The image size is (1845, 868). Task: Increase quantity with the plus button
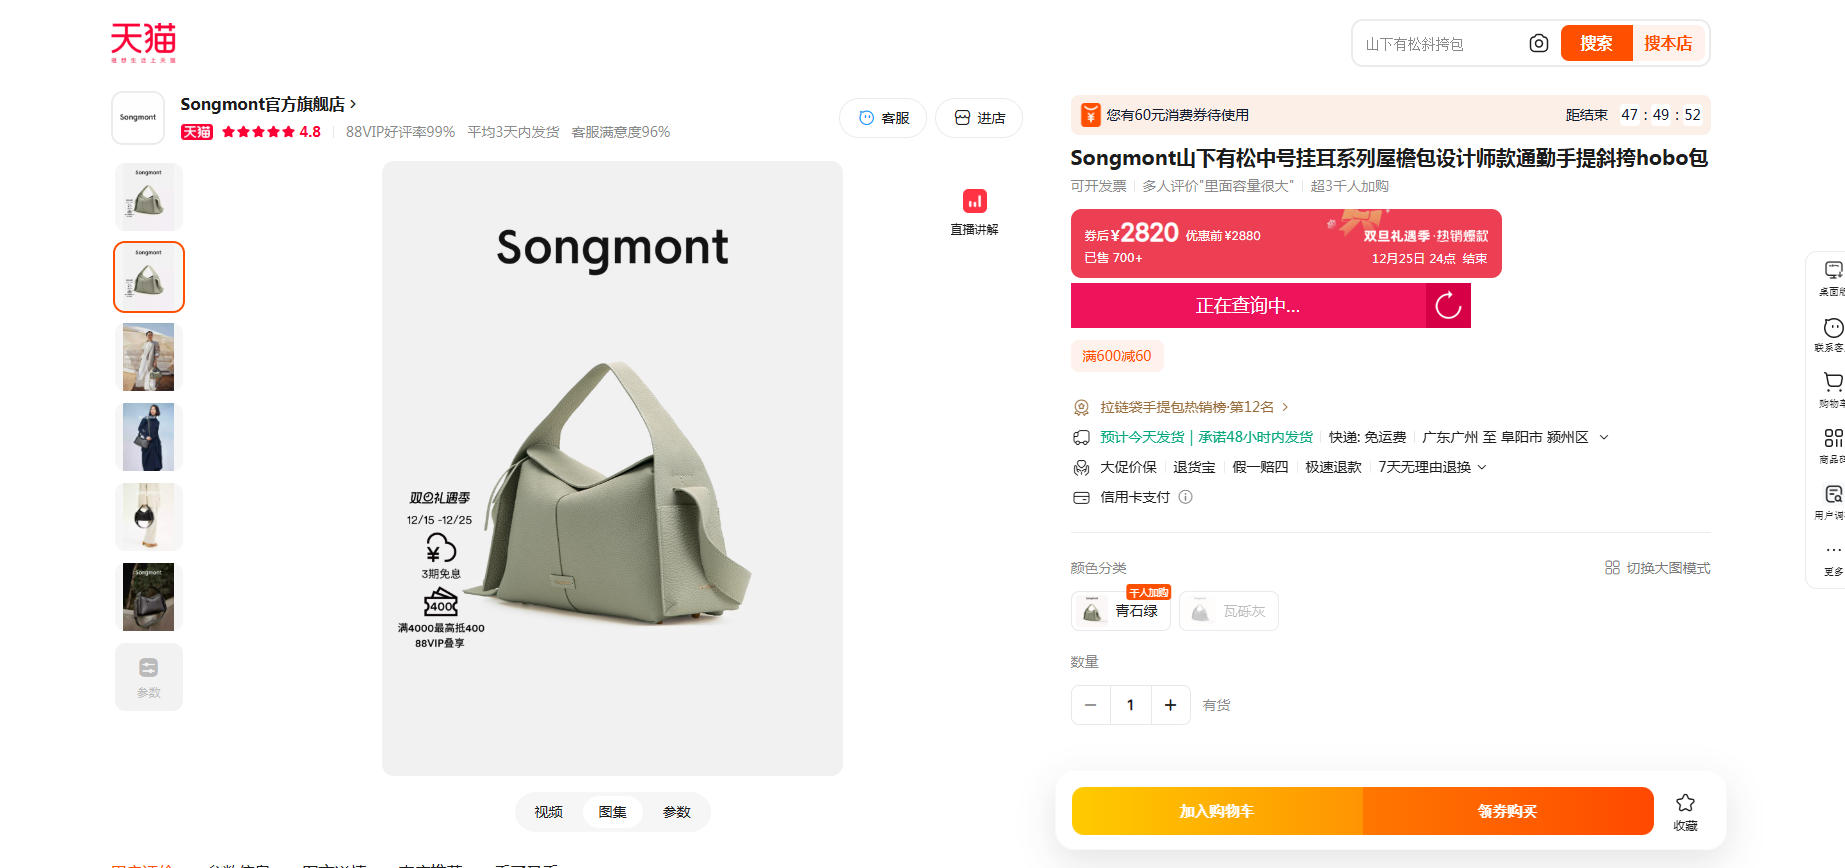pyautogui.click(x=1170, y=705)
